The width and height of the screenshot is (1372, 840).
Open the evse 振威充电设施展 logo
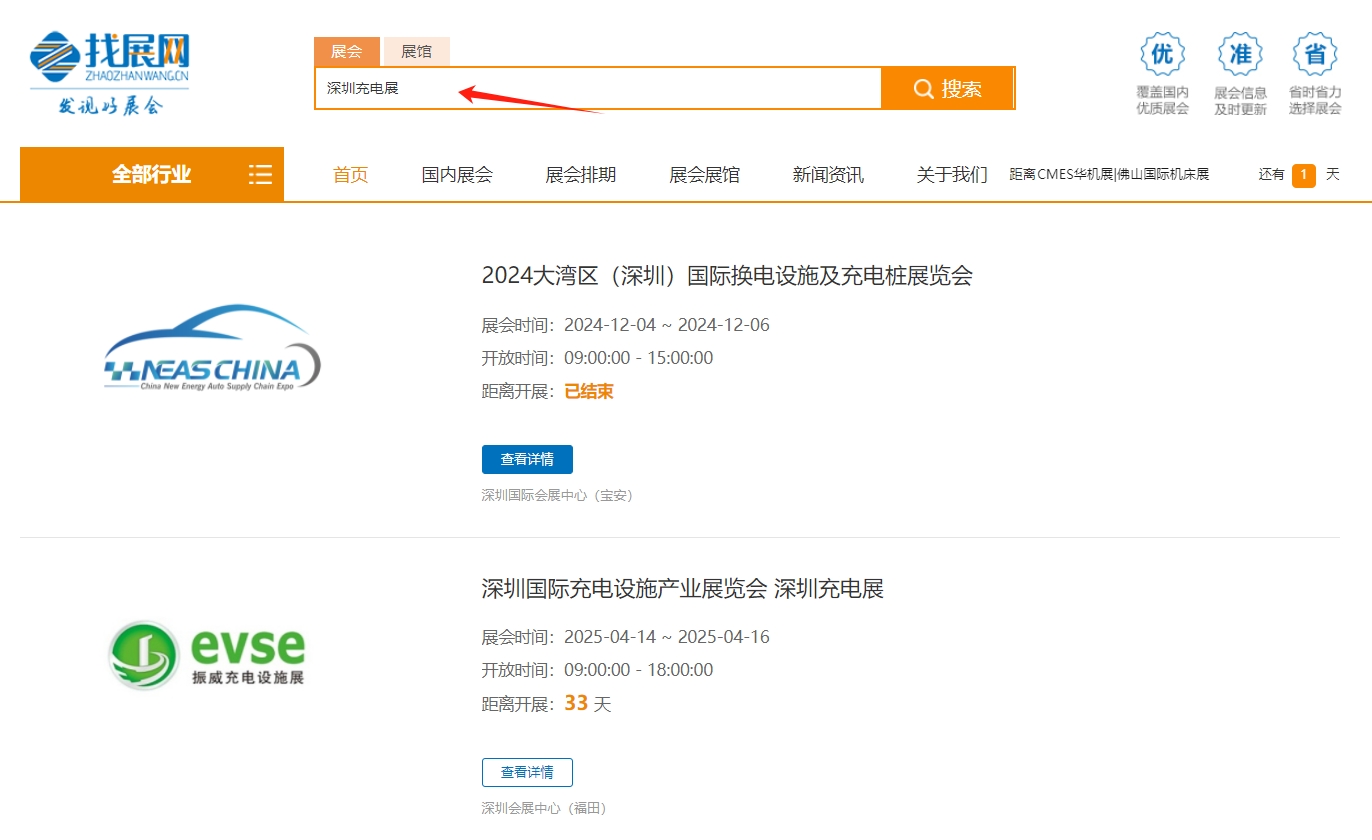[x=206, y=655]
